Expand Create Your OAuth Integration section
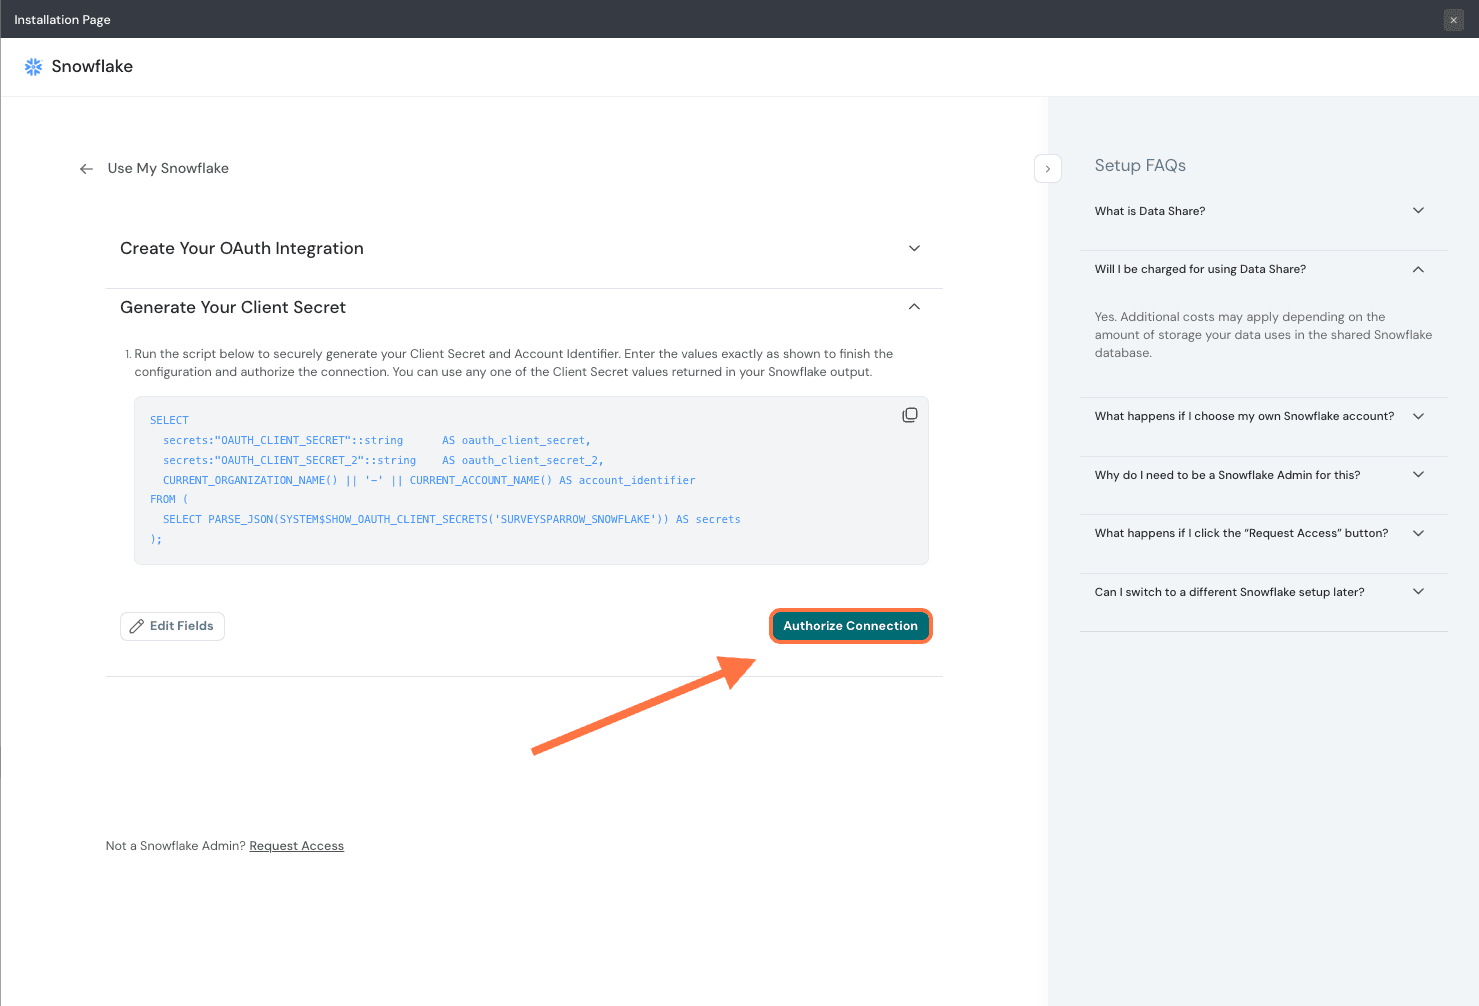The image size is (1479, 1006). point(913,249)
